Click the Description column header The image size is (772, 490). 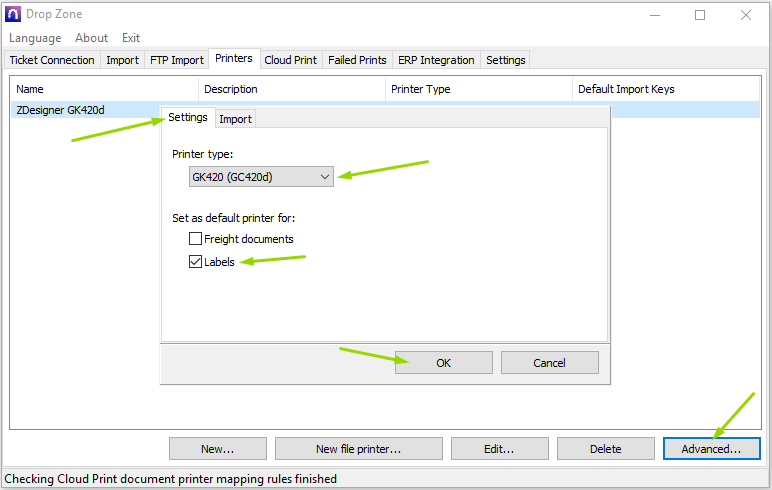[x=292, y=89]
